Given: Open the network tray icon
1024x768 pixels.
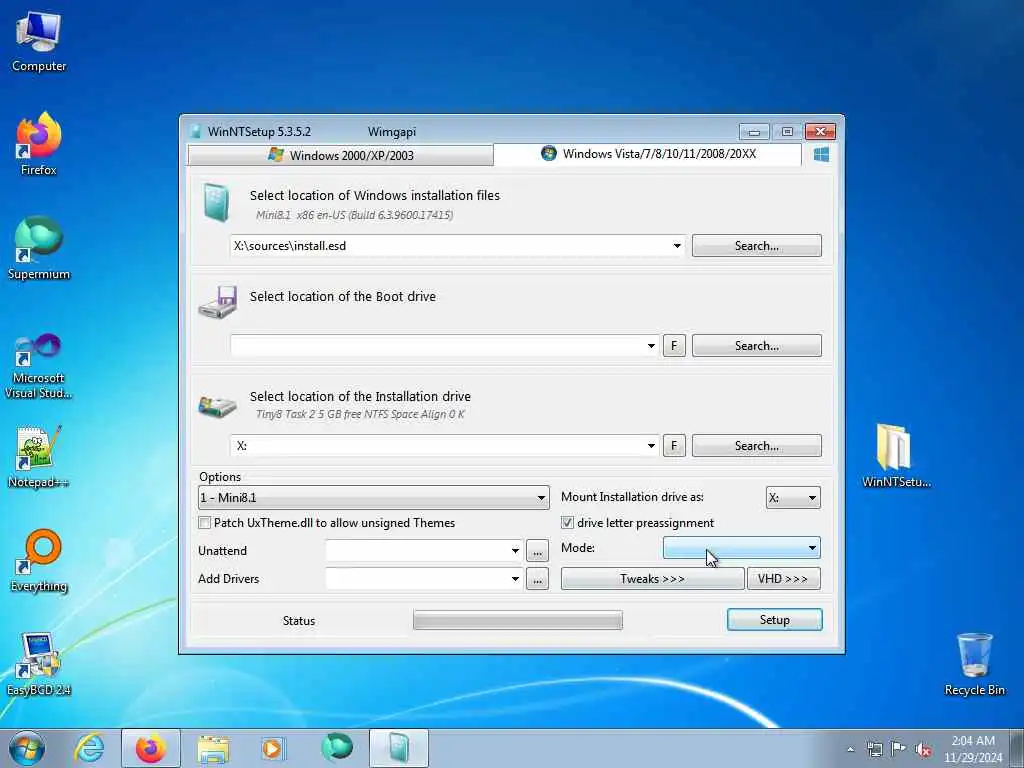Looking at the screenshot, I should click(874, 750).
